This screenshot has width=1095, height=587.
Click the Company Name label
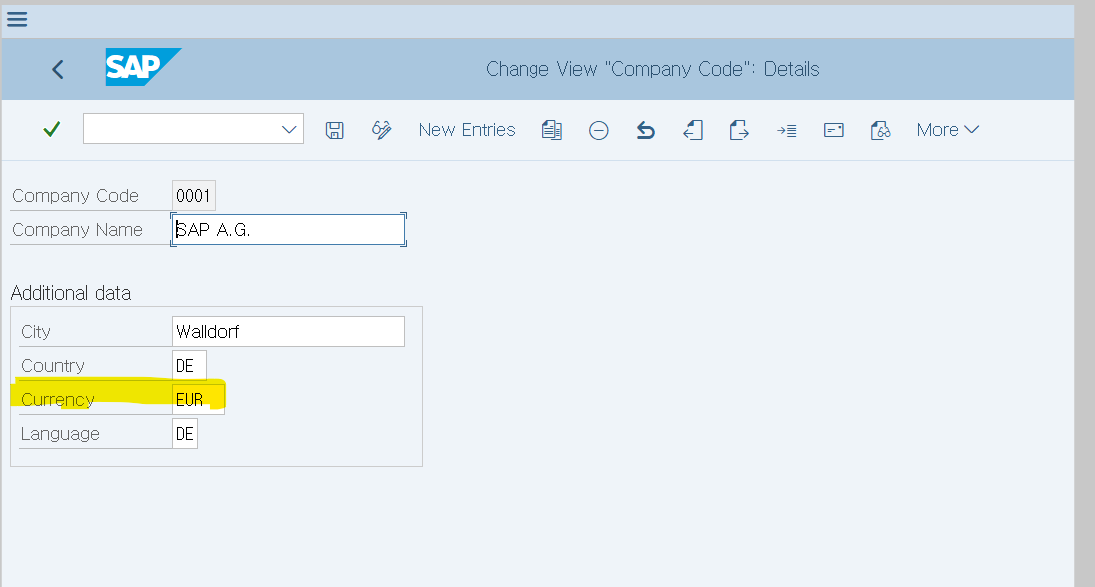click(x=78, y=230)
